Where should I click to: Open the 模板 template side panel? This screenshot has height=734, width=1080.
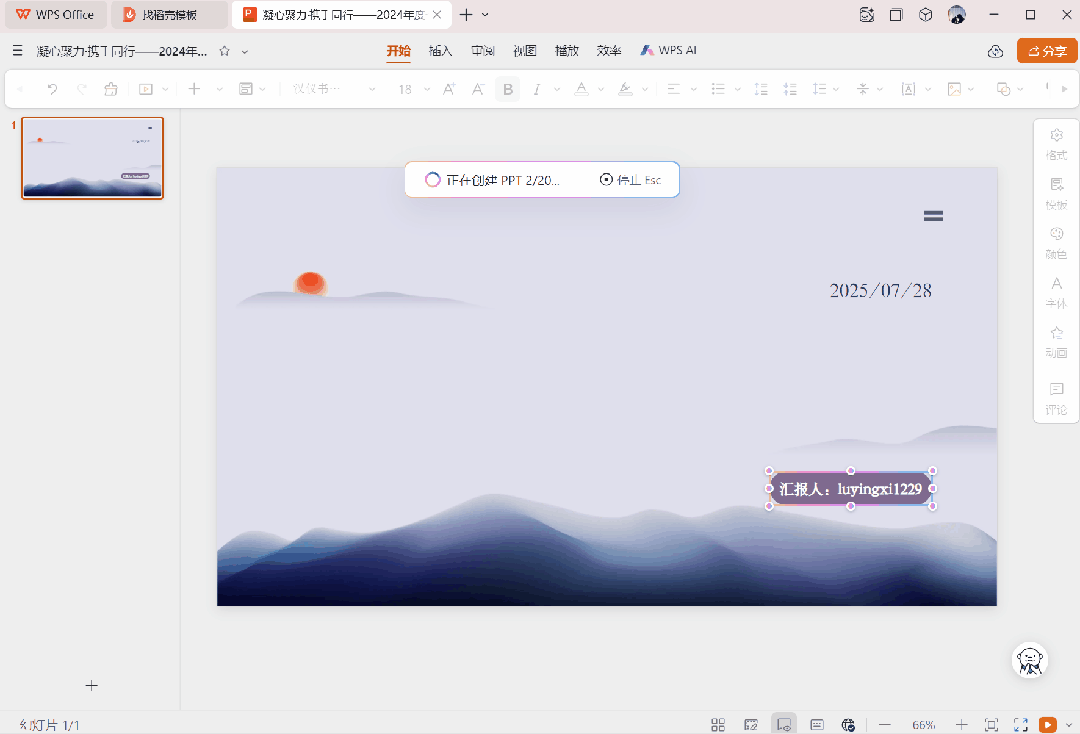click(1056, 193)
